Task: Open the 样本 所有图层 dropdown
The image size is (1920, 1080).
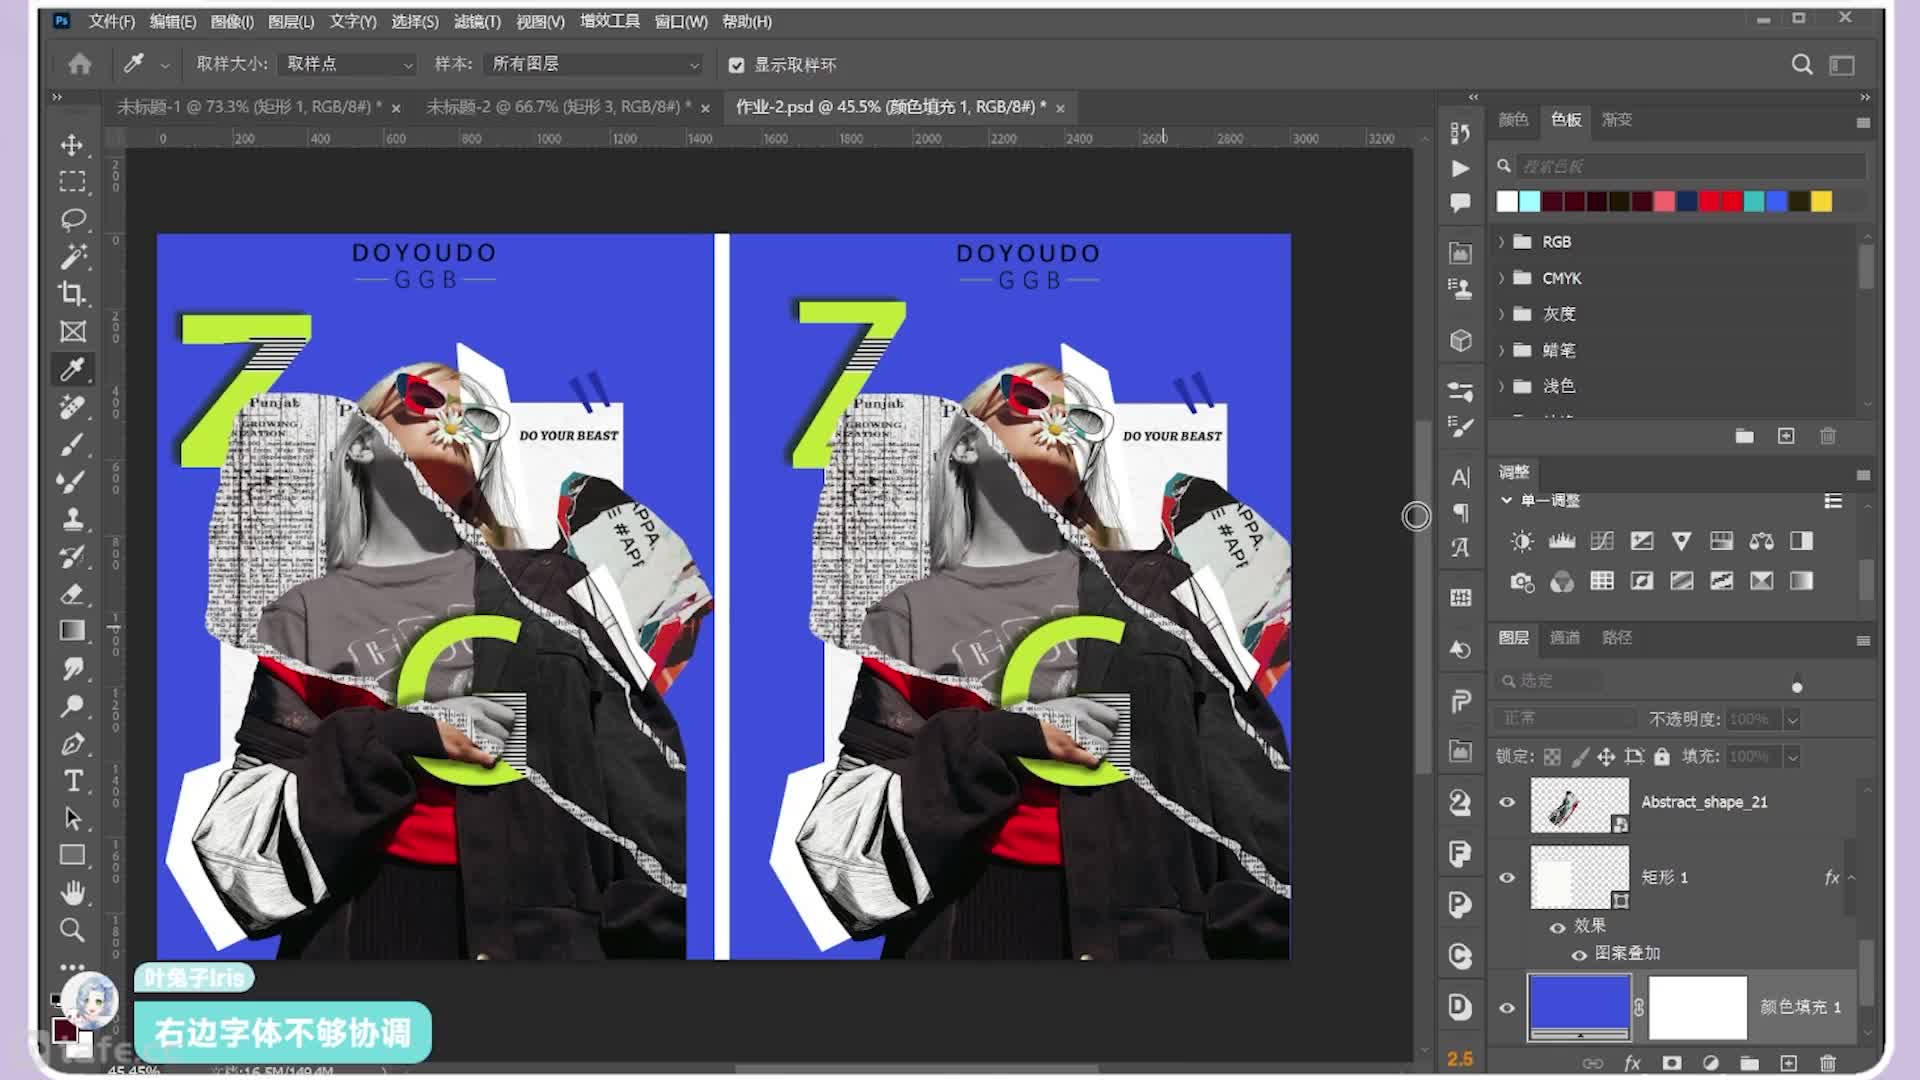Action: 593,64
